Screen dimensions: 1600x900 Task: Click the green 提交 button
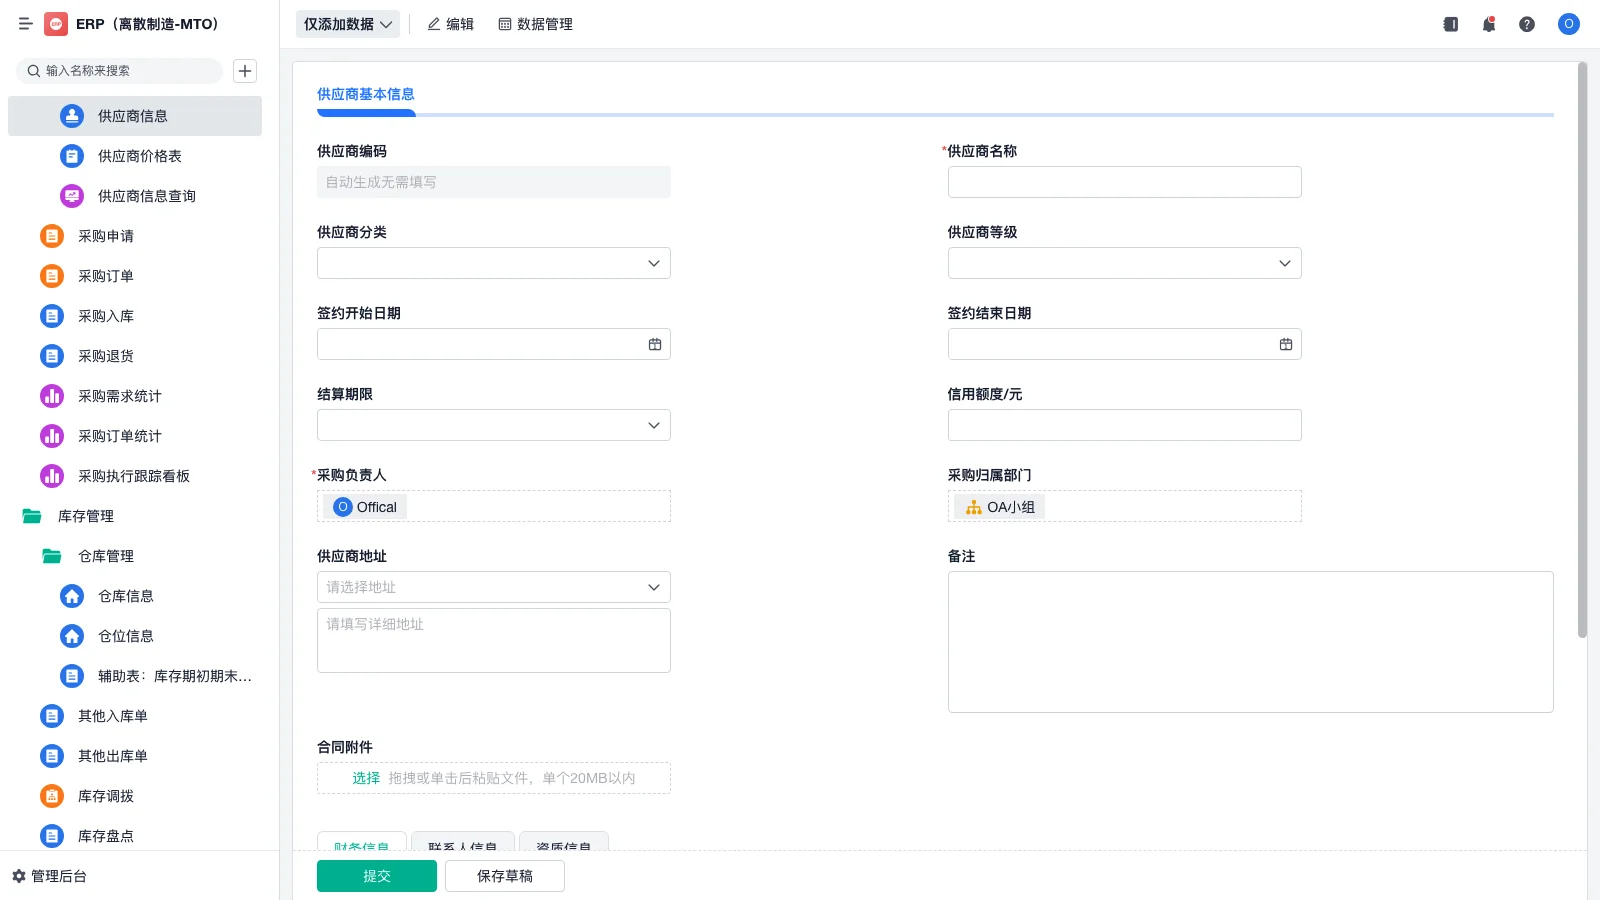click(377, 875)
